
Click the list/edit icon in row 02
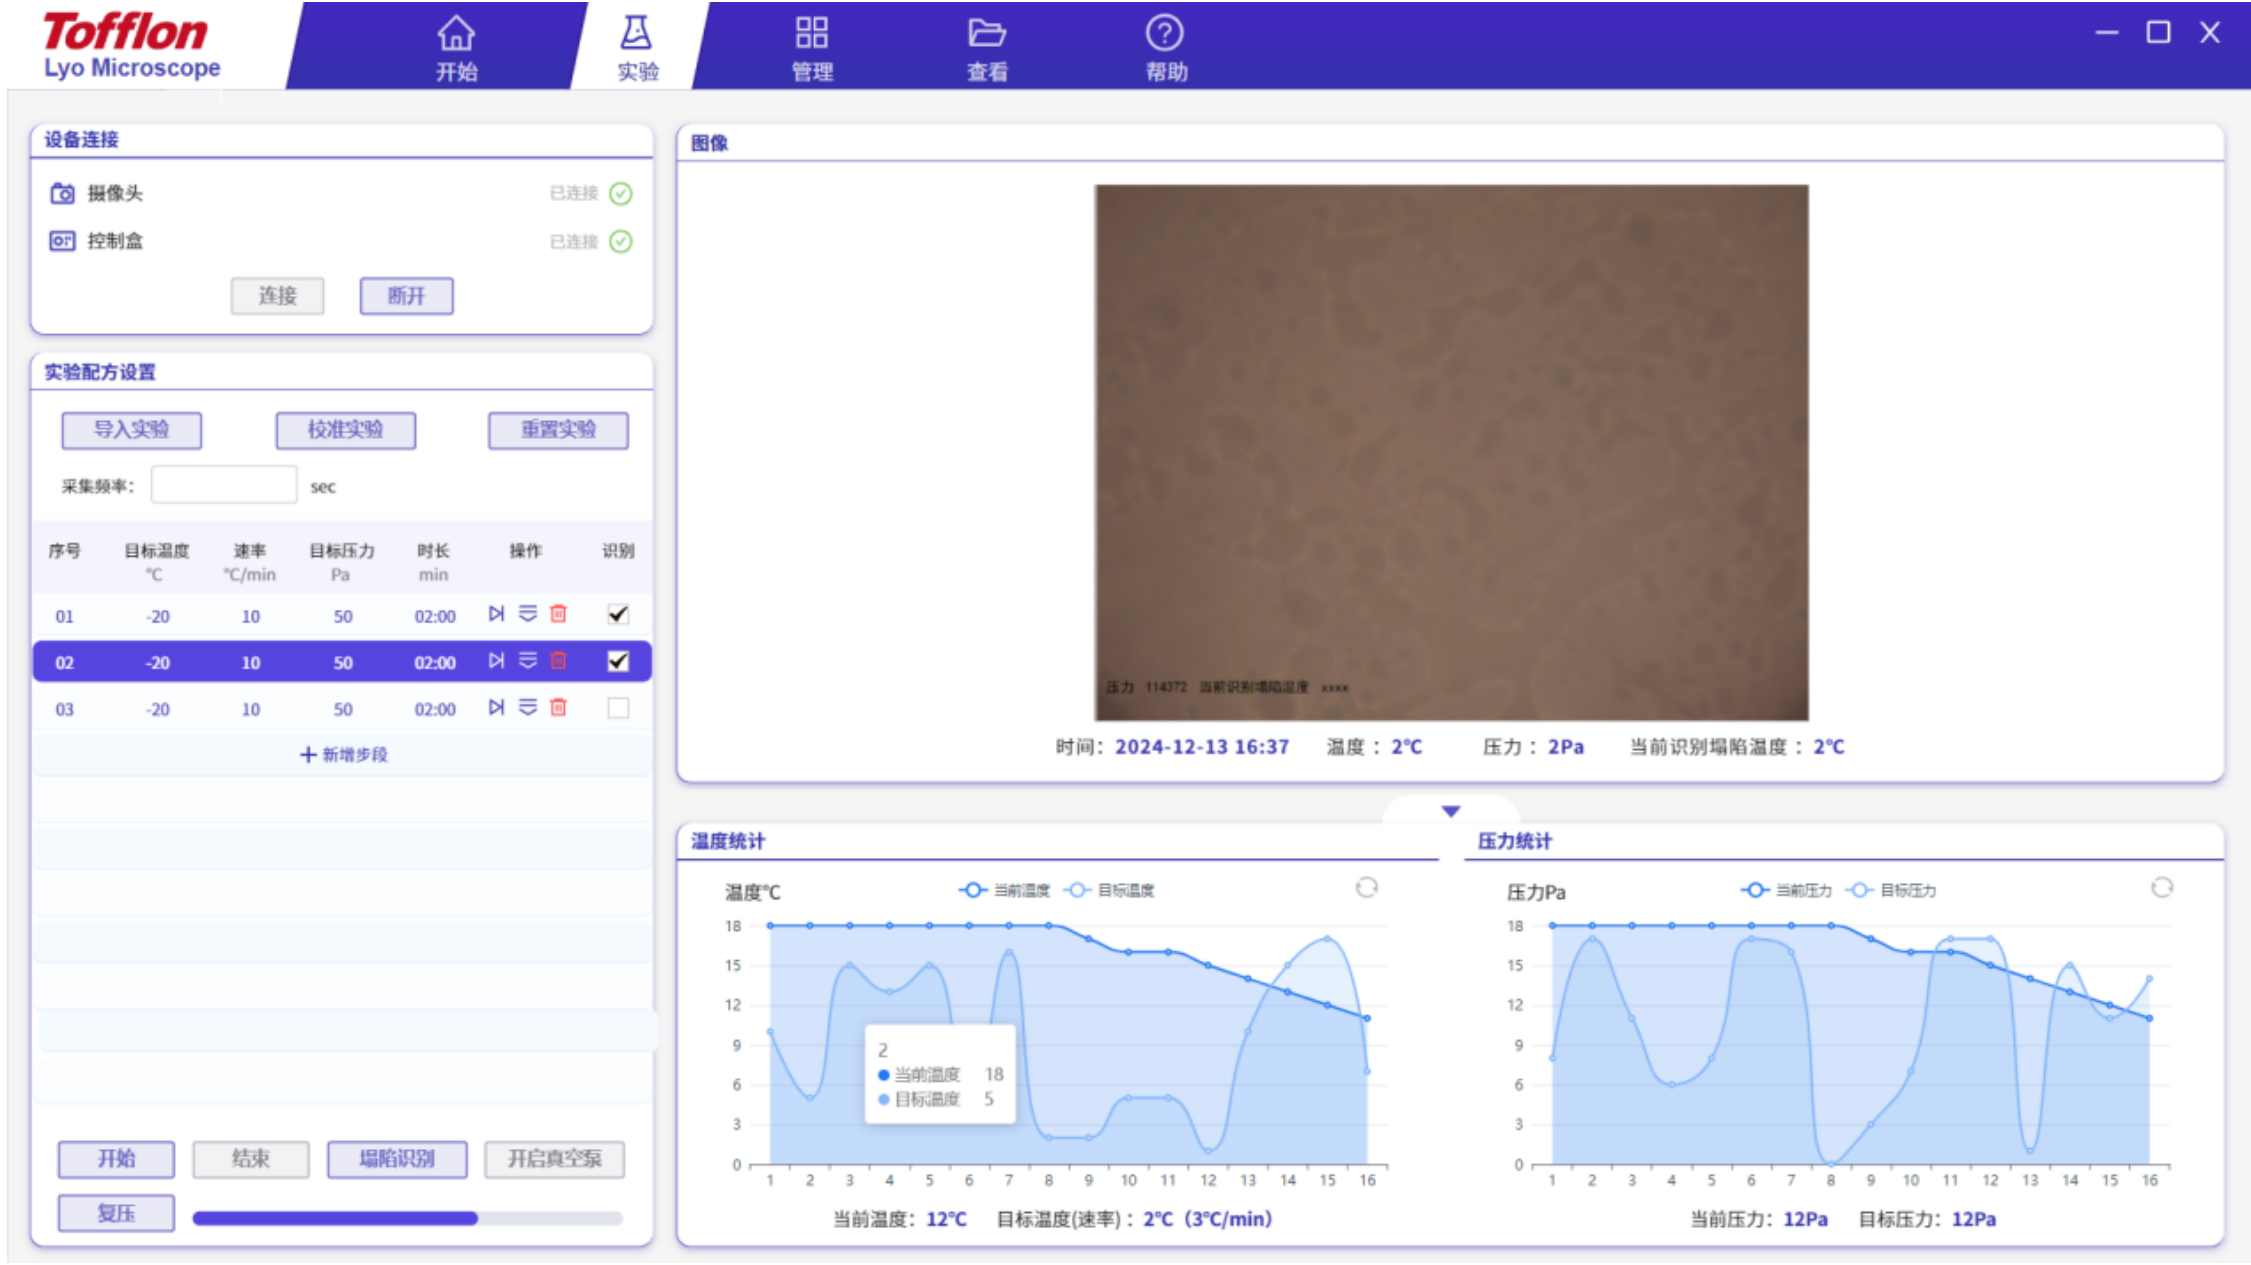528,661
